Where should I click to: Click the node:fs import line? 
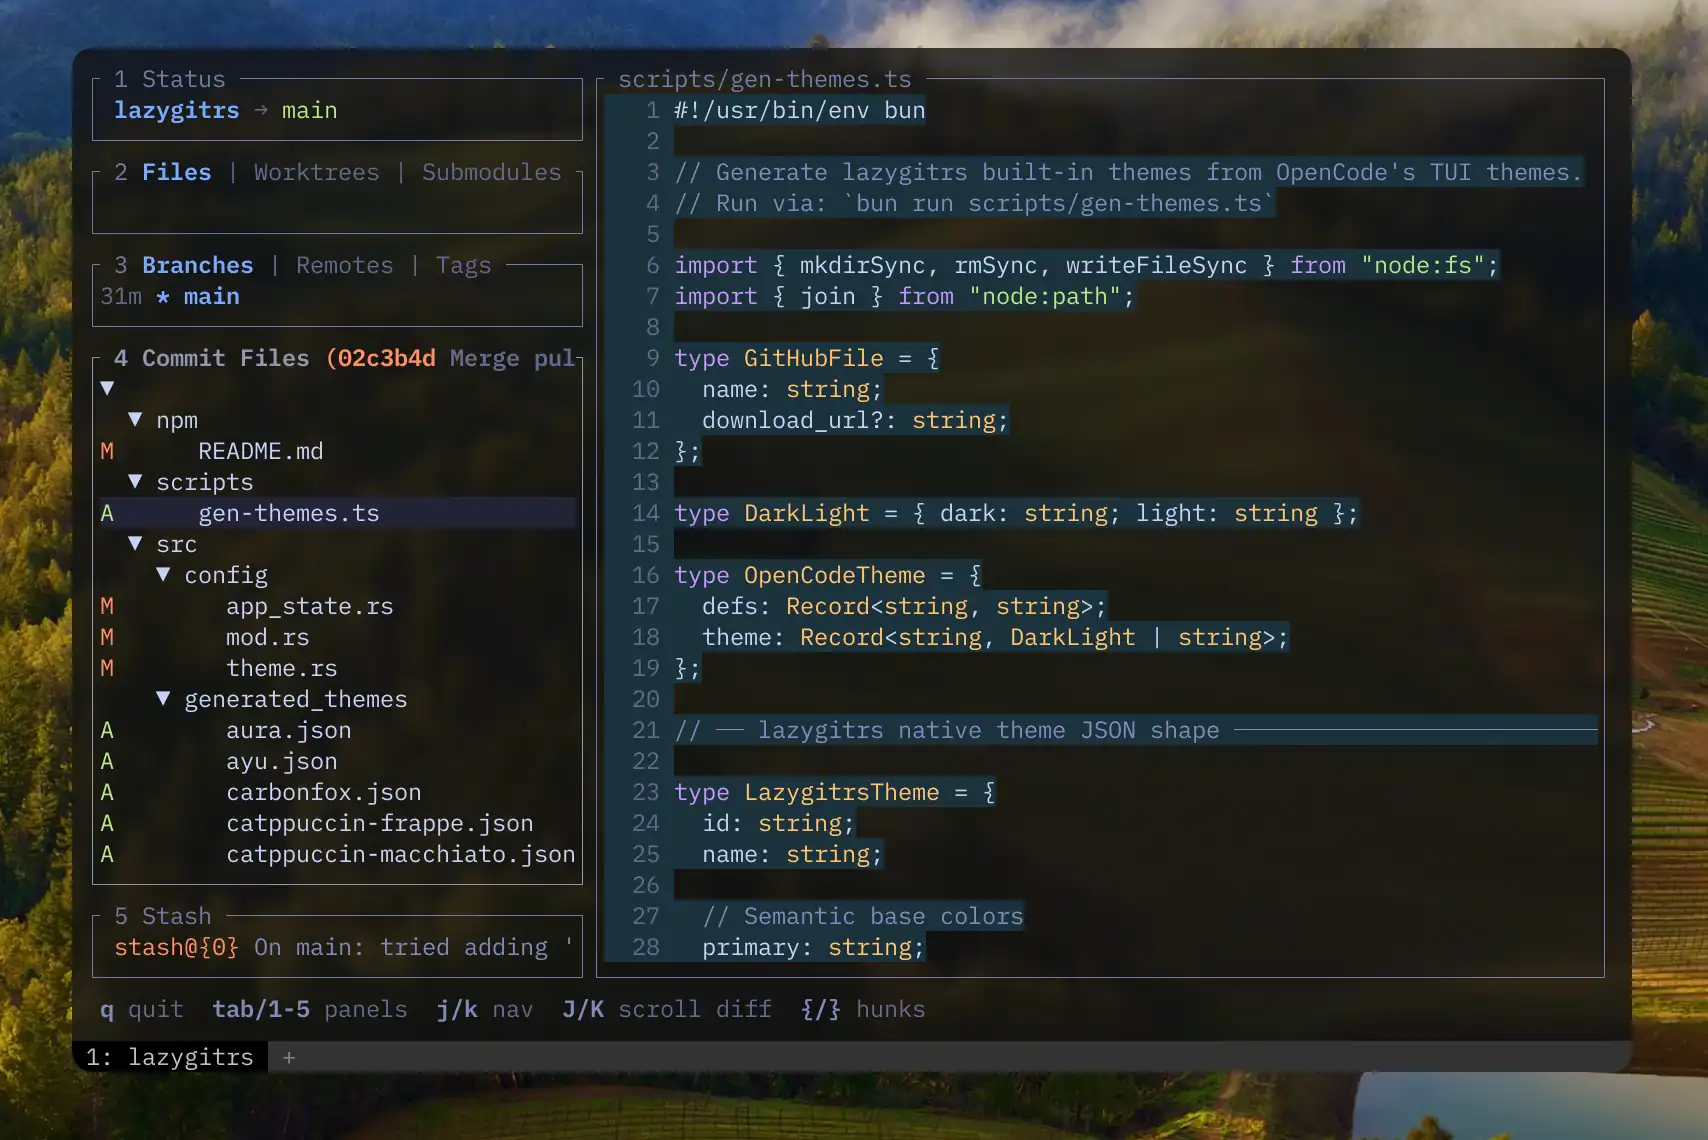[x=1087, y=265]
